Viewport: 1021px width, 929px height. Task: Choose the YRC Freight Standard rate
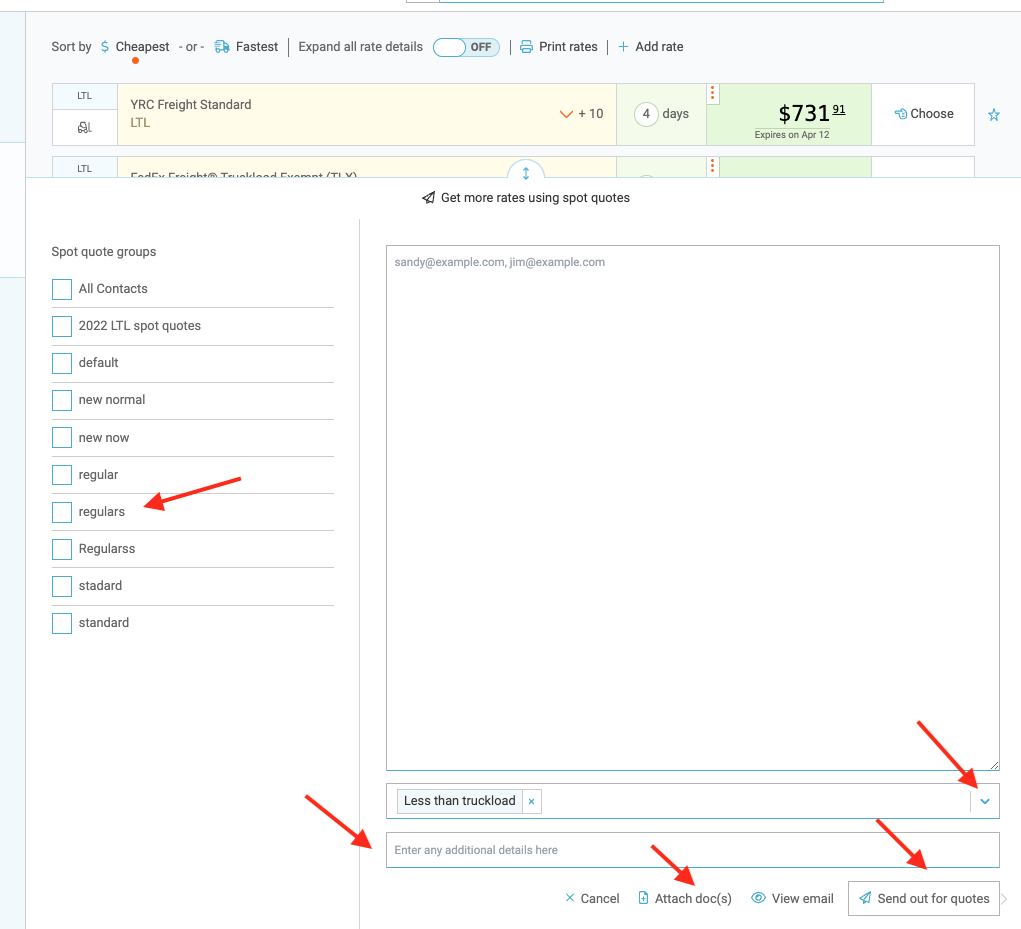click(x=923, y=114)
